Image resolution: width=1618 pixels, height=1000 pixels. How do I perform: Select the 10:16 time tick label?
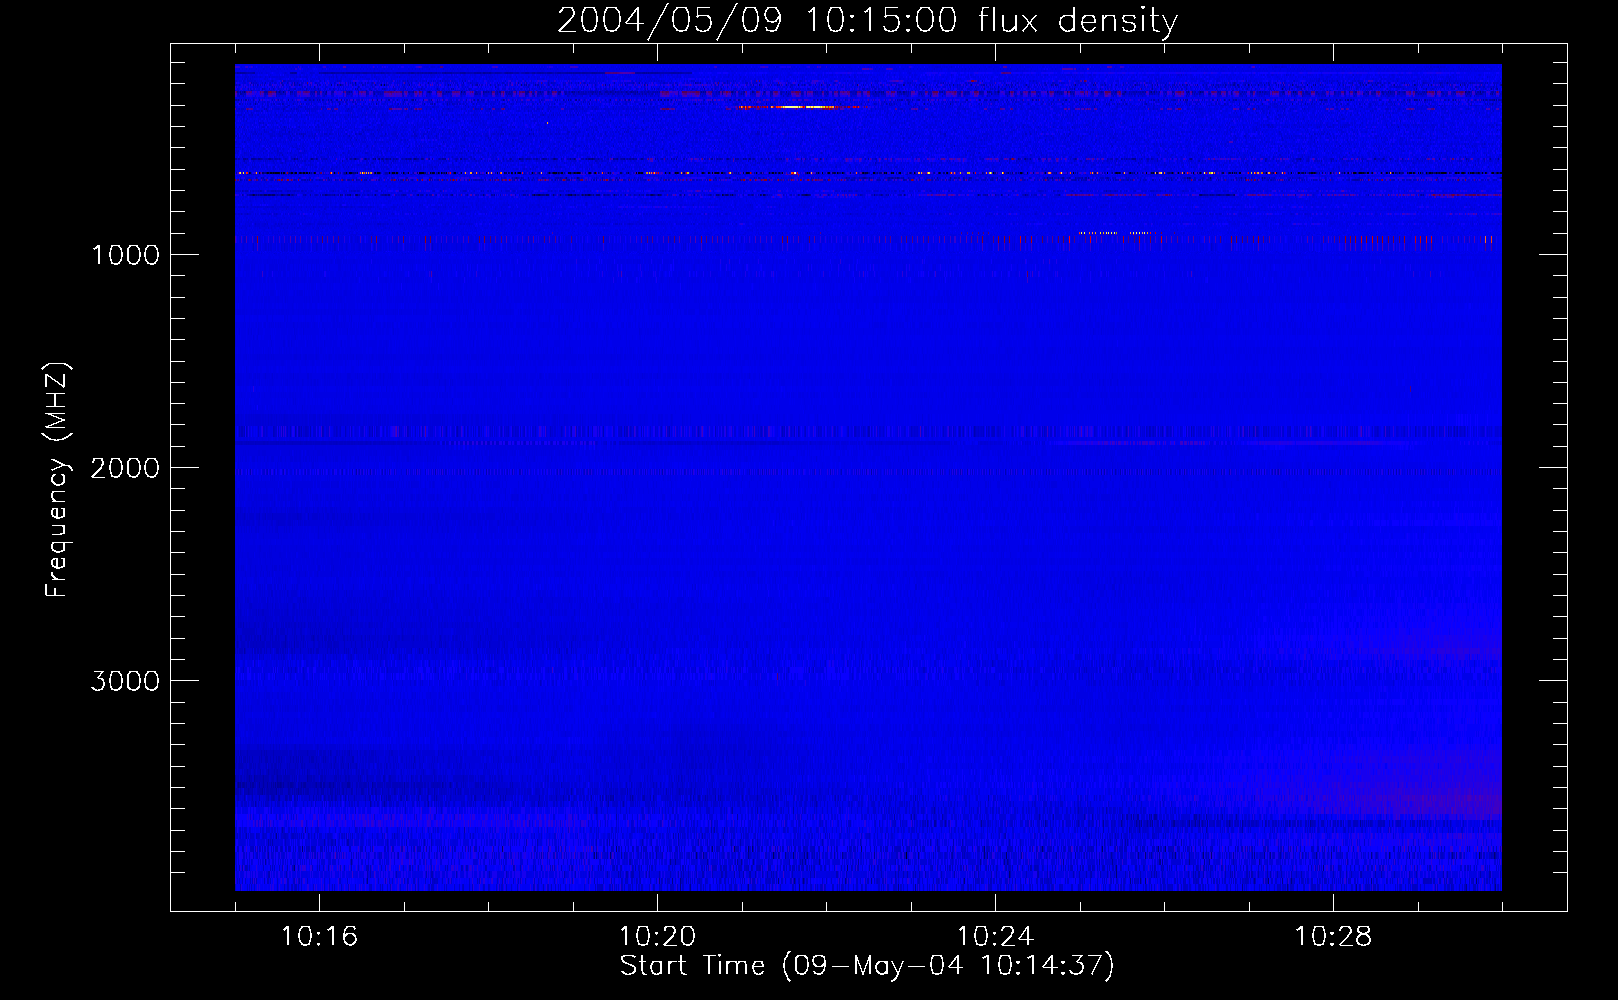319,937
